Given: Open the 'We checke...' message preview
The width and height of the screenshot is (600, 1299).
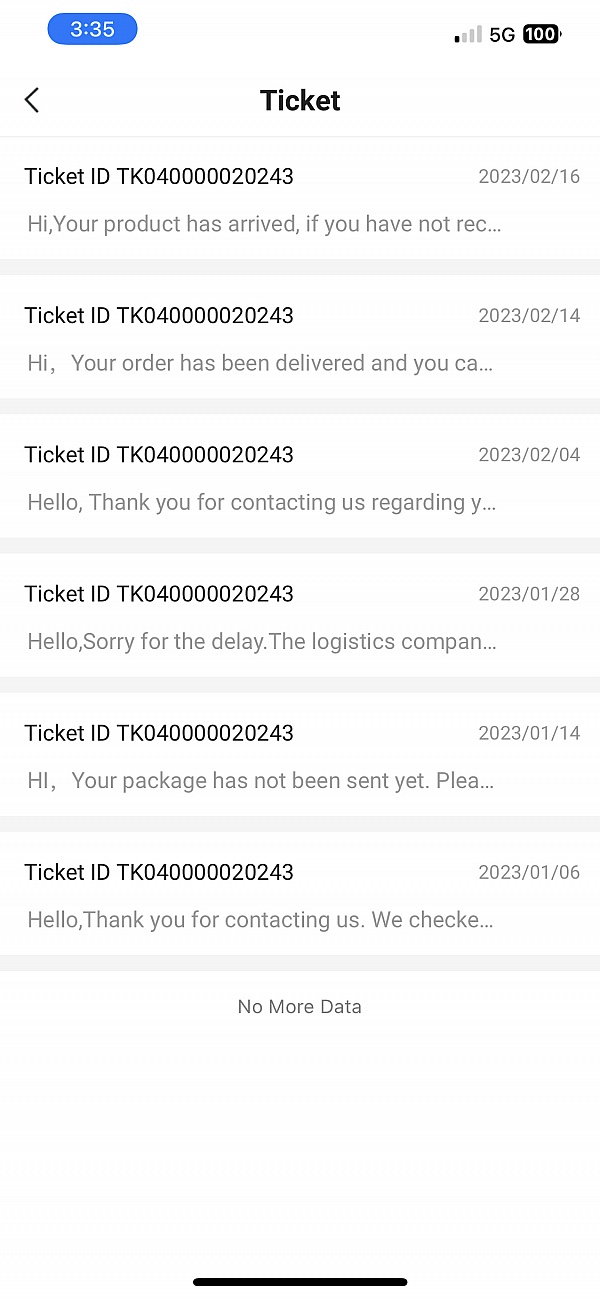Looking at the screenshot, I should (x=260, y=919).
